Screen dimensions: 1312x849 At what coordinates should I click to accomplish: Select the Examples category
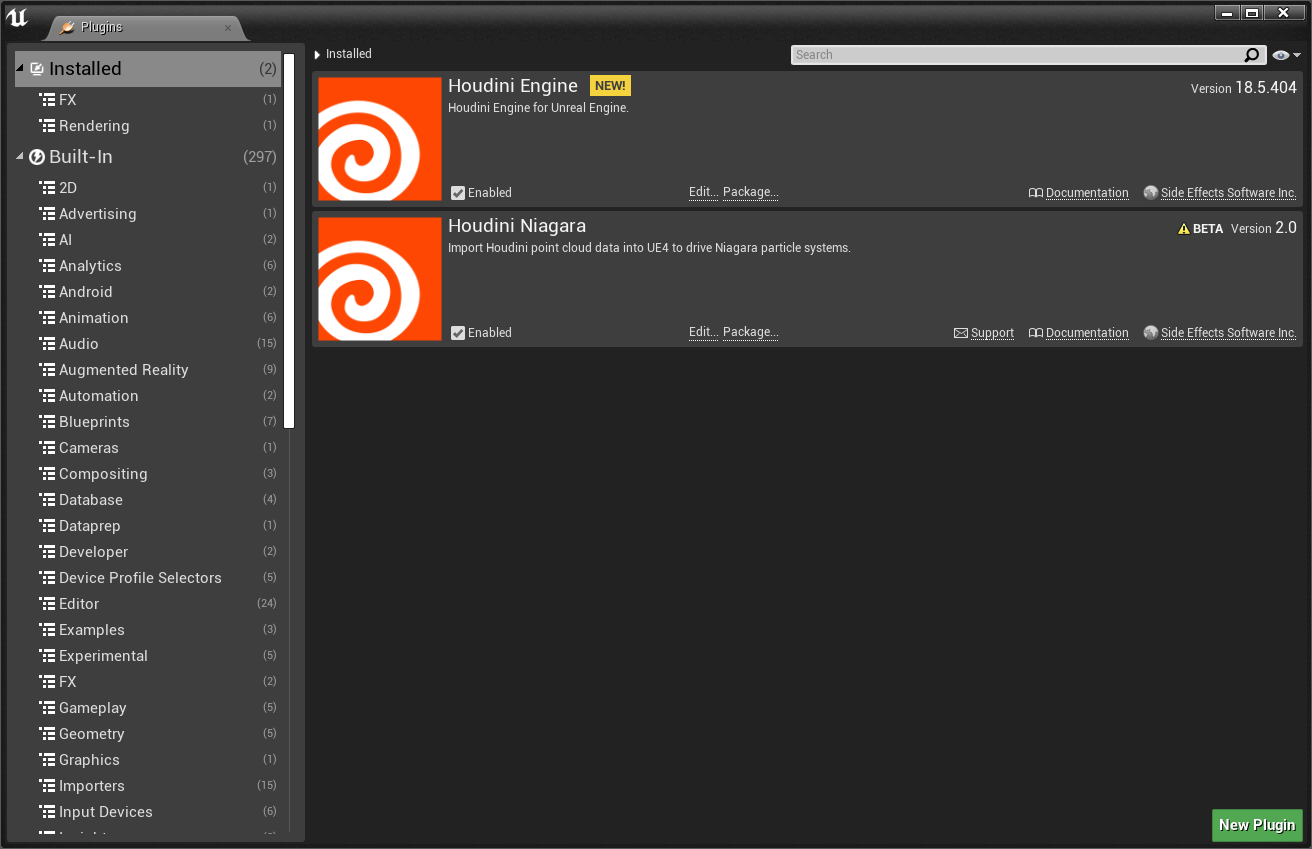[148, 630]
